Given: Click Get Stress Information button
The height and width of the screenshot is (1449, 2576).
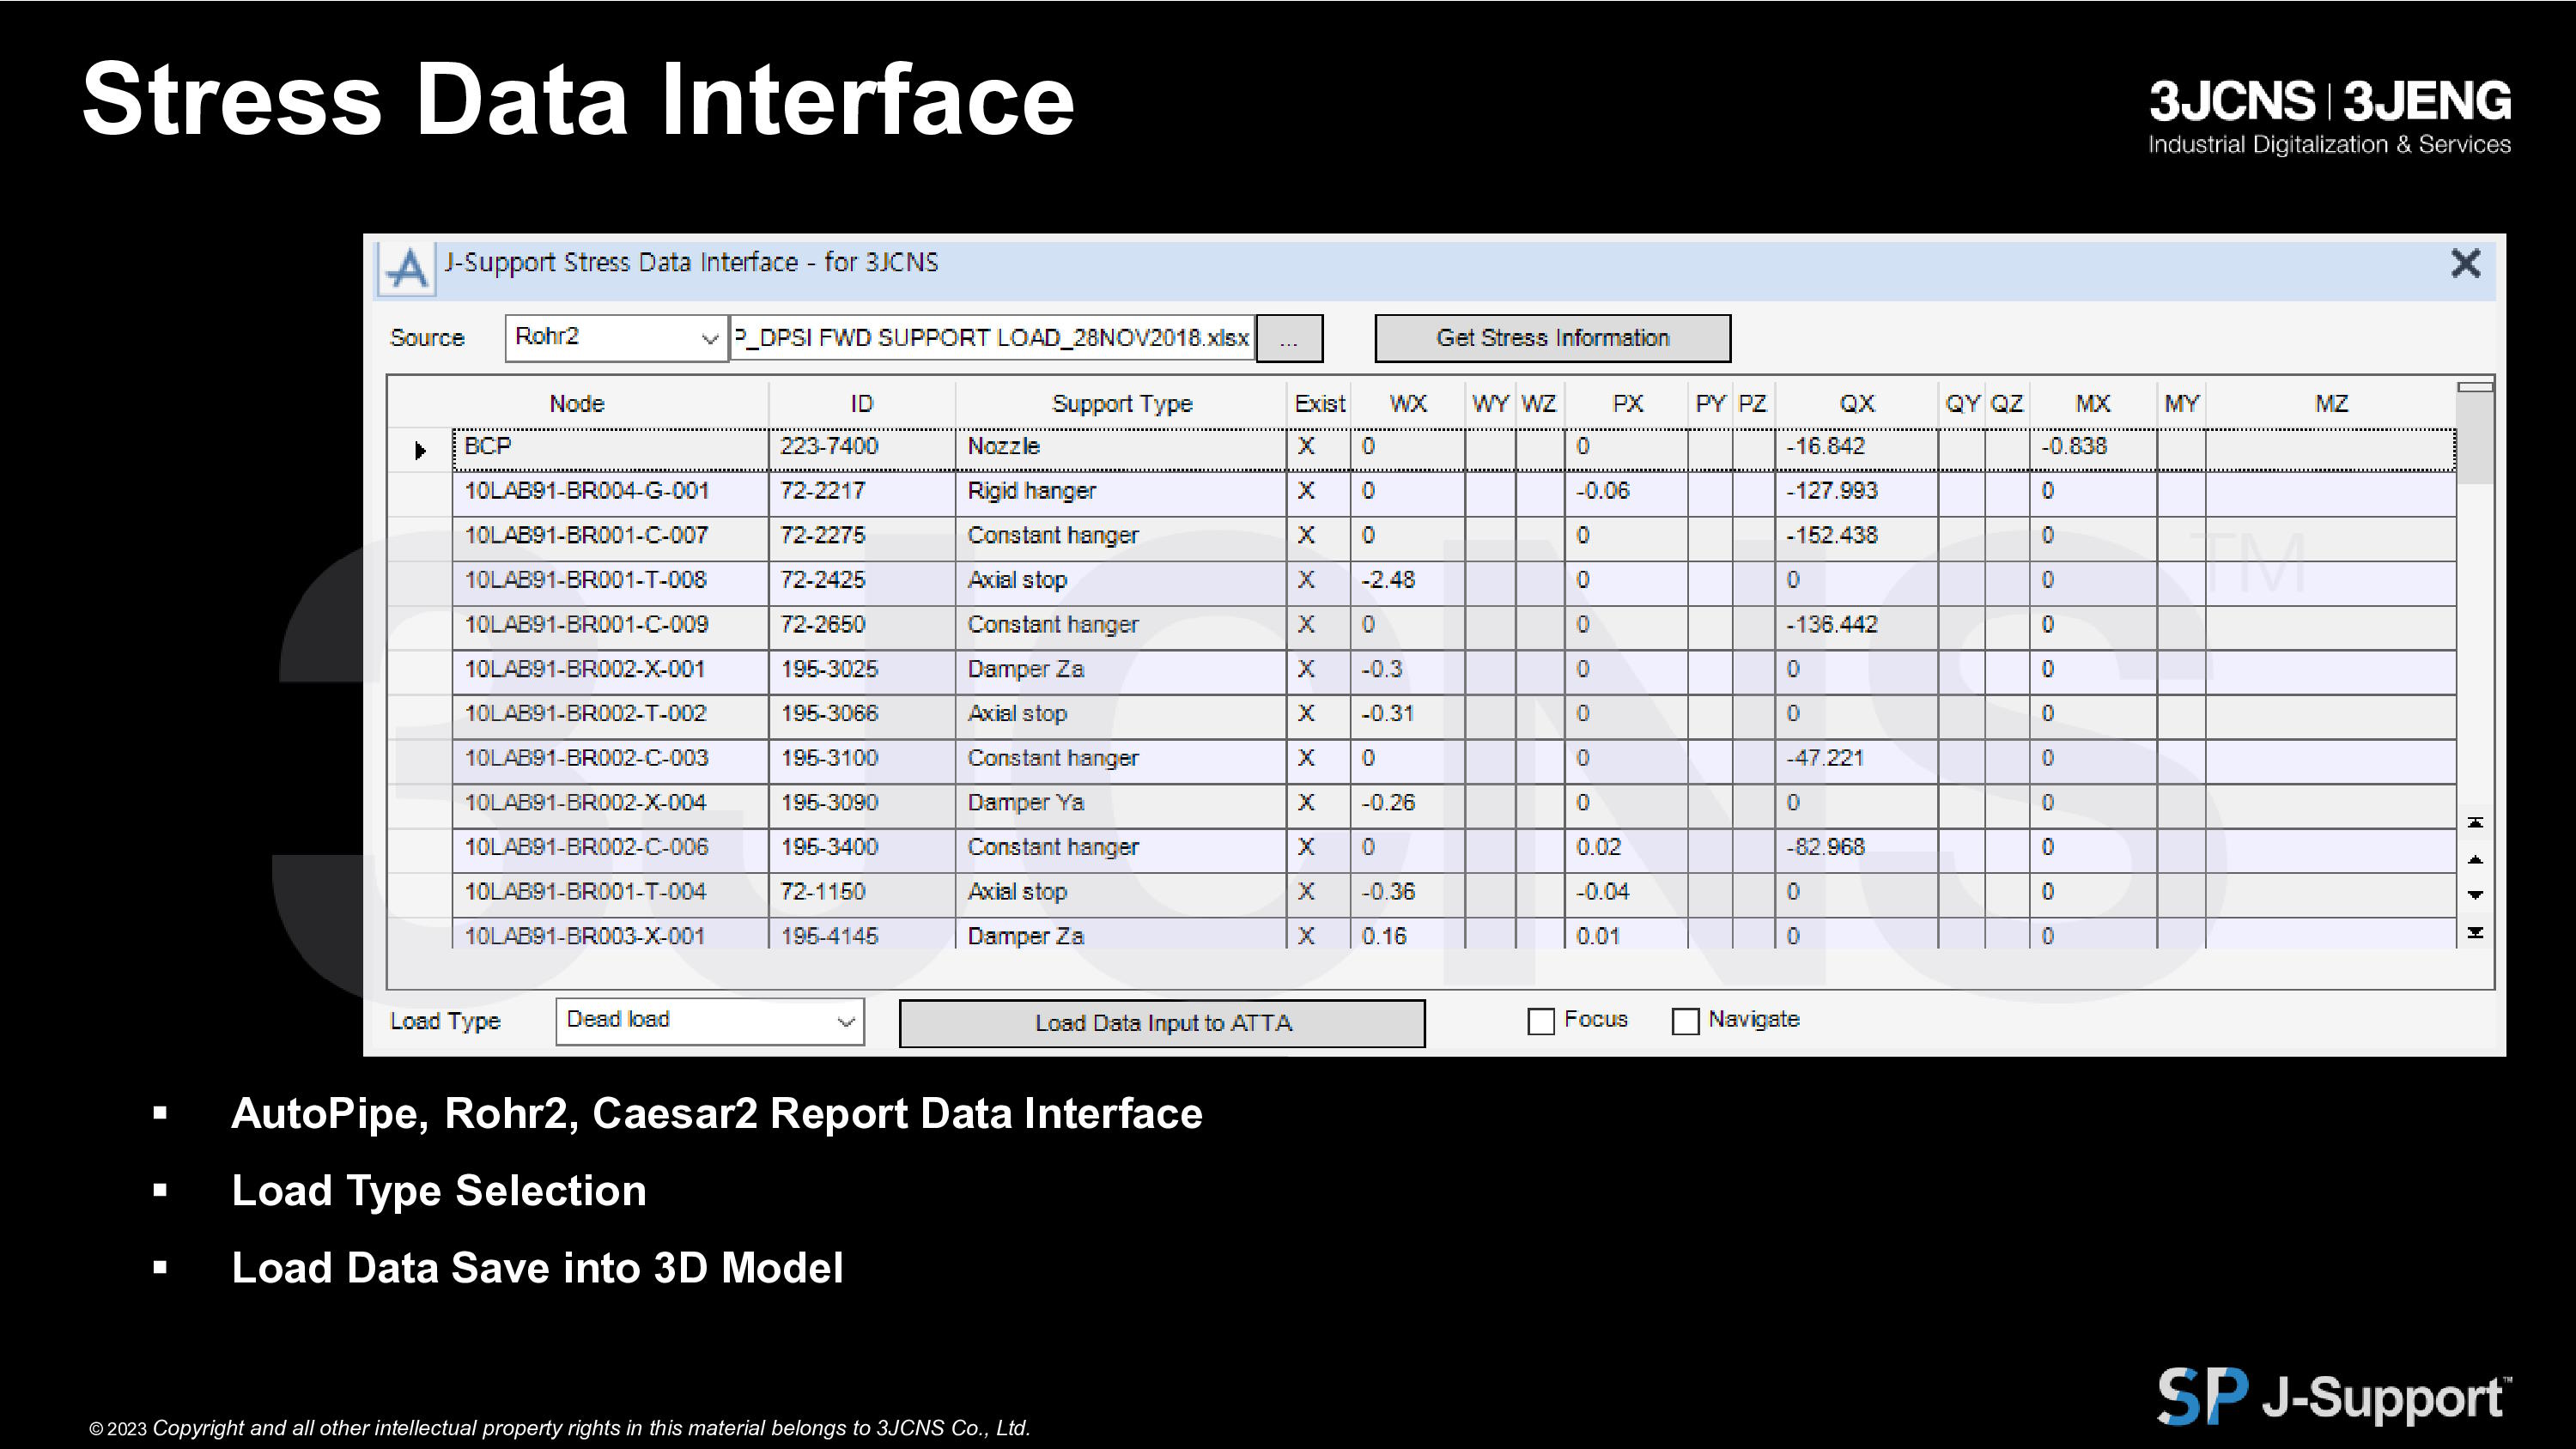Looking at the screenshot, I should tap(1552, 338).
